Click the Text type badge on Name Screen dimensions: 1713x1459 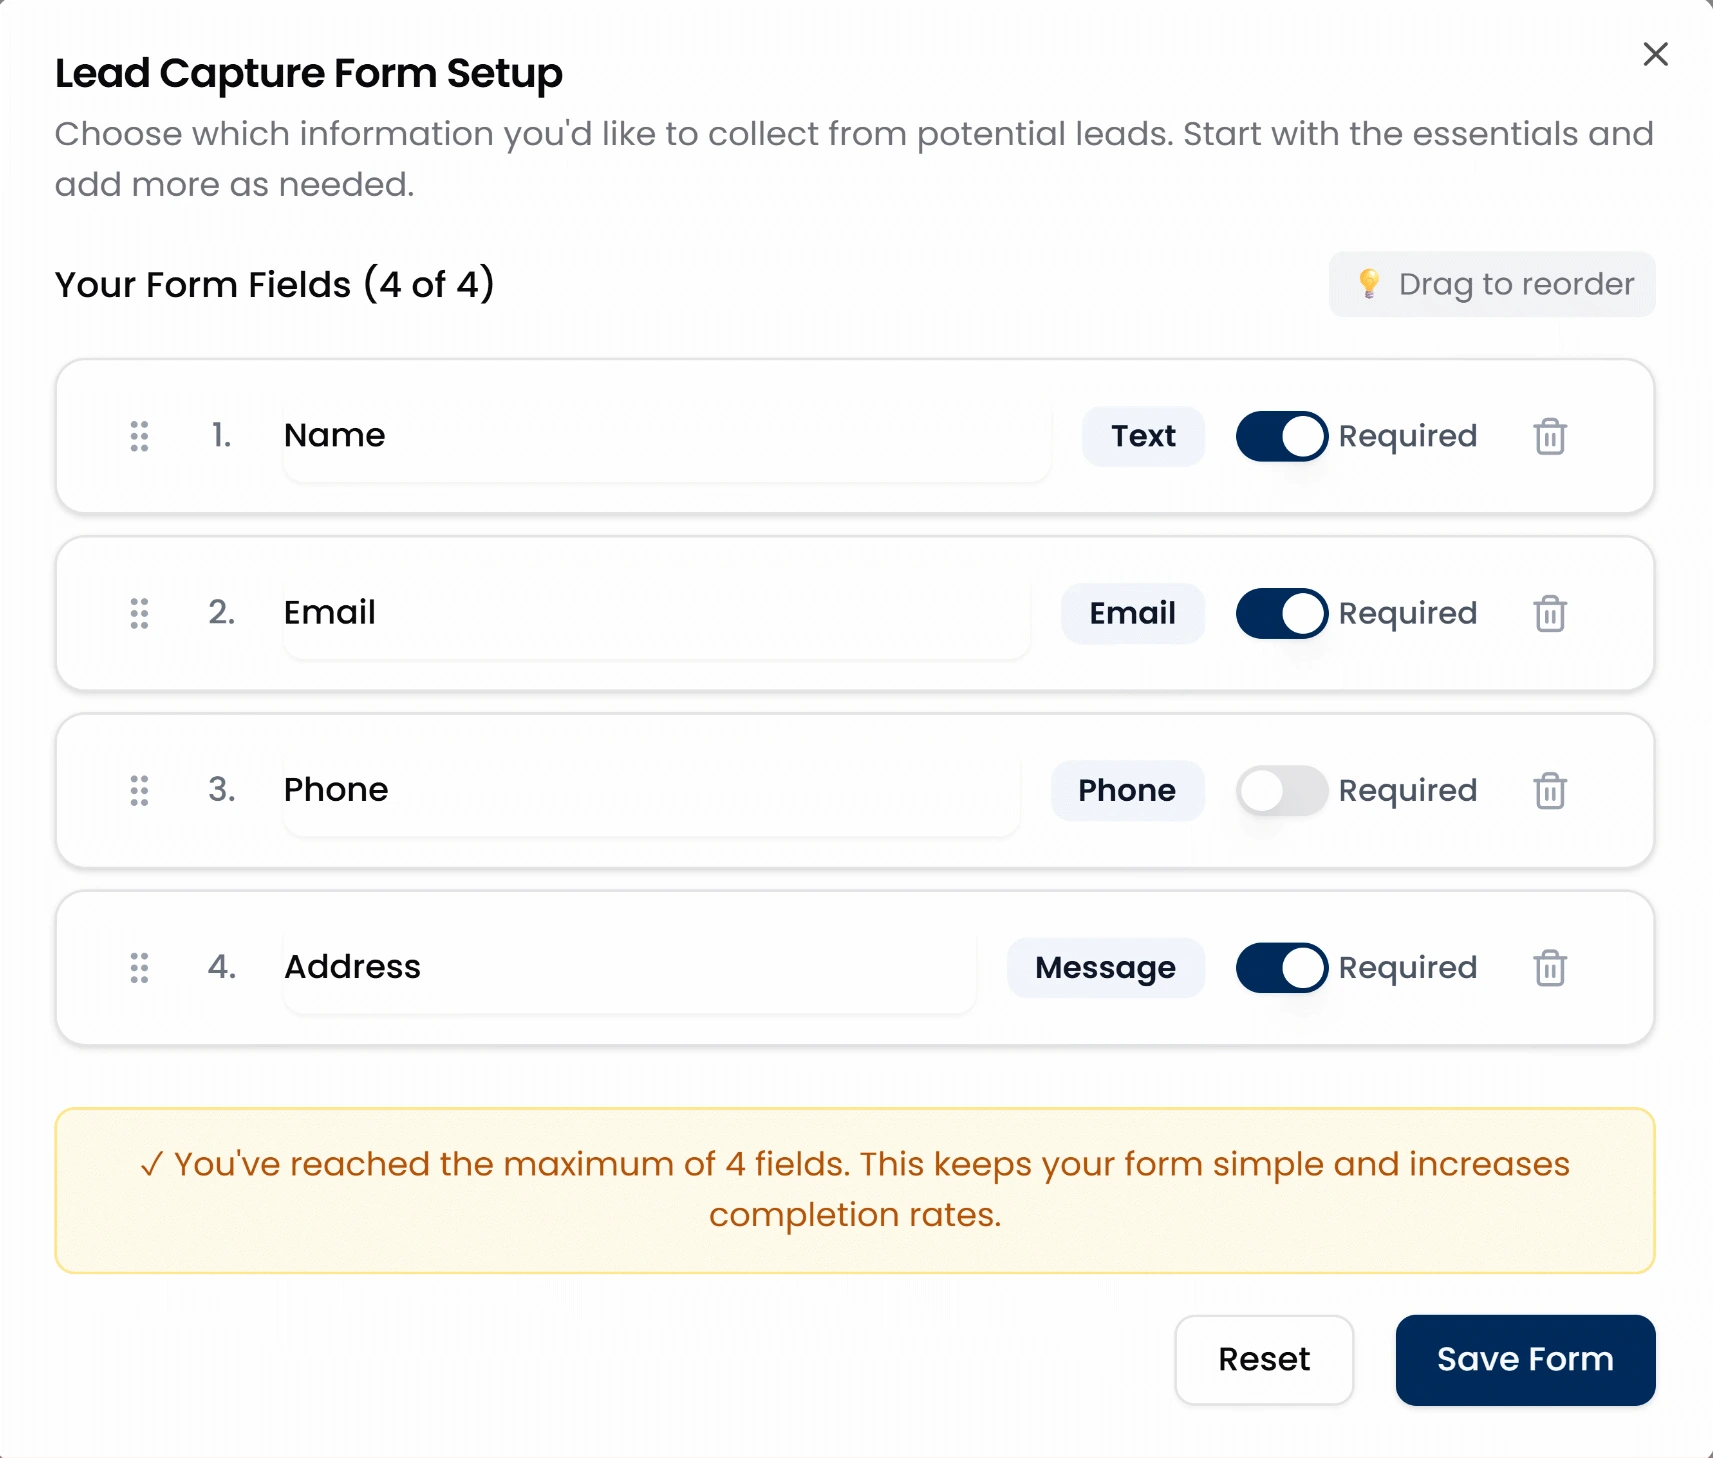(1143, 436)
